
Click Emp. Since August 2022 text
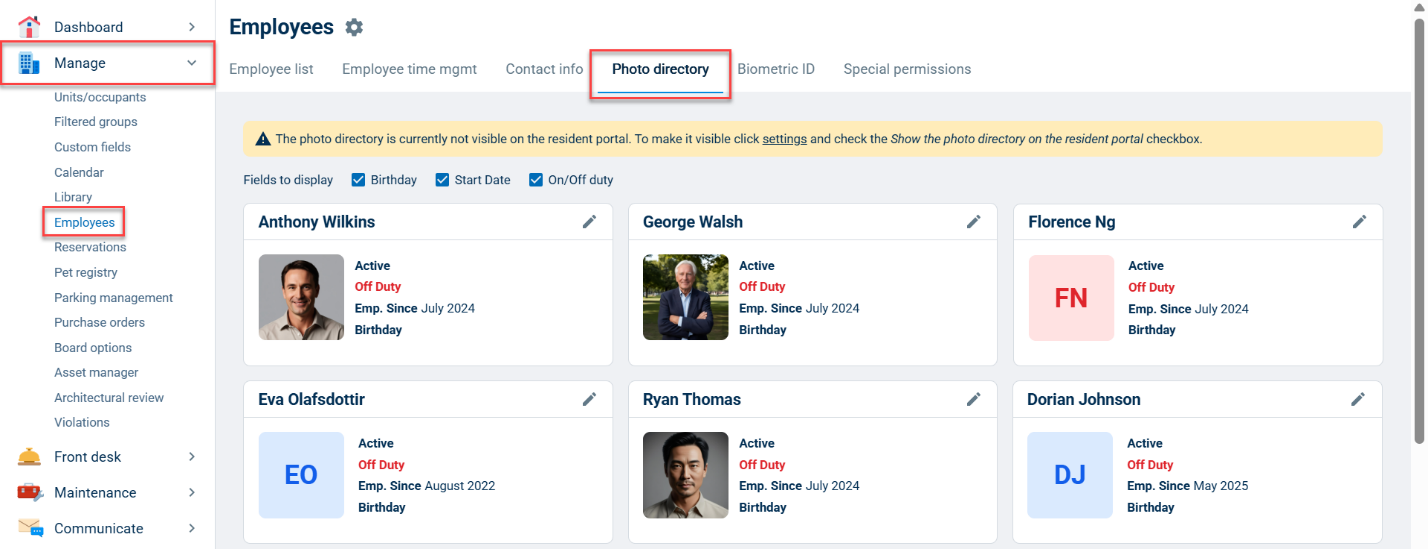427,486
